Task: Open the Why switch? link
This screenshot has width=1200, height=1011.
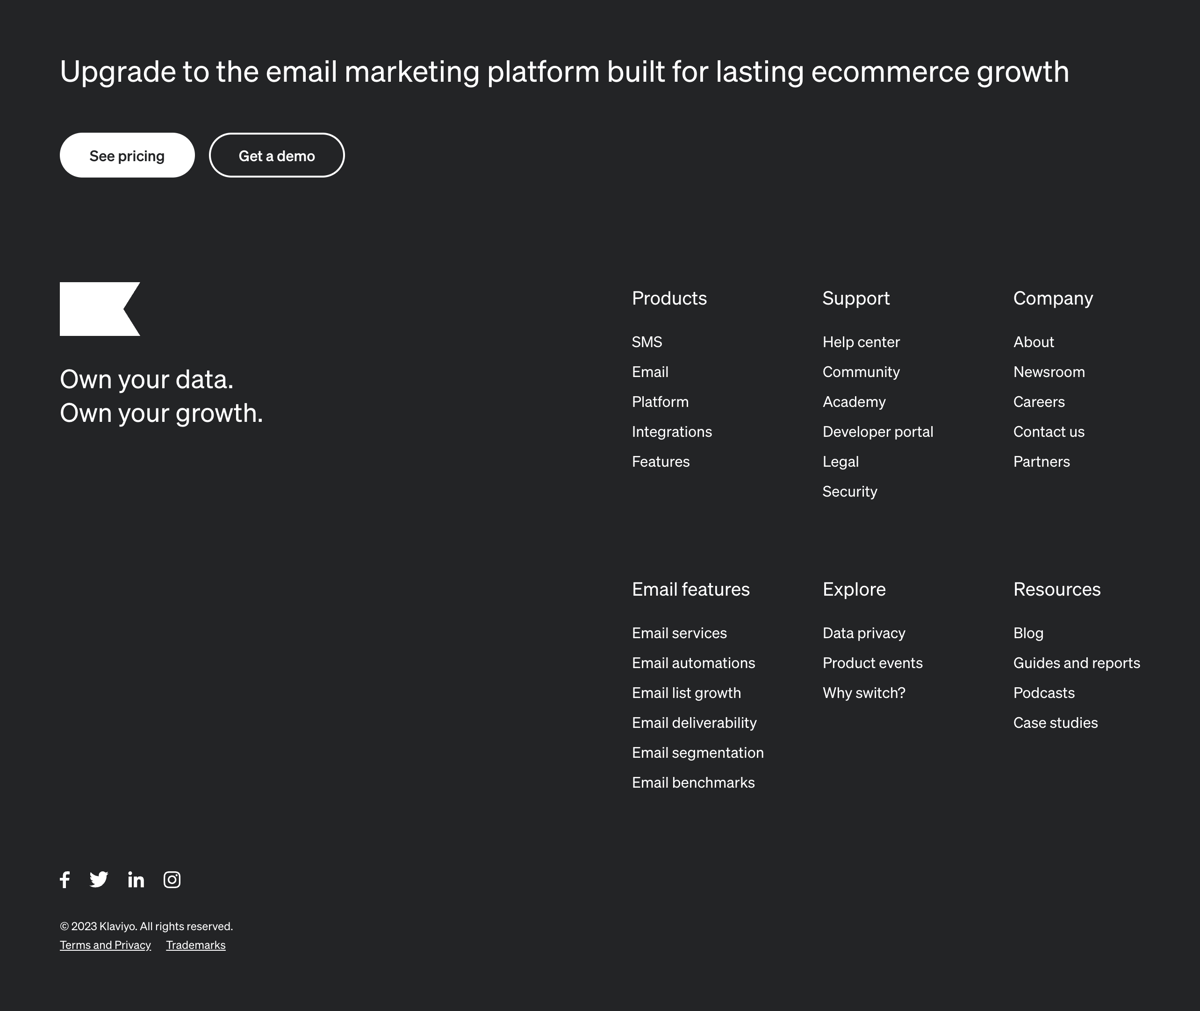Action: coord(863,692)
